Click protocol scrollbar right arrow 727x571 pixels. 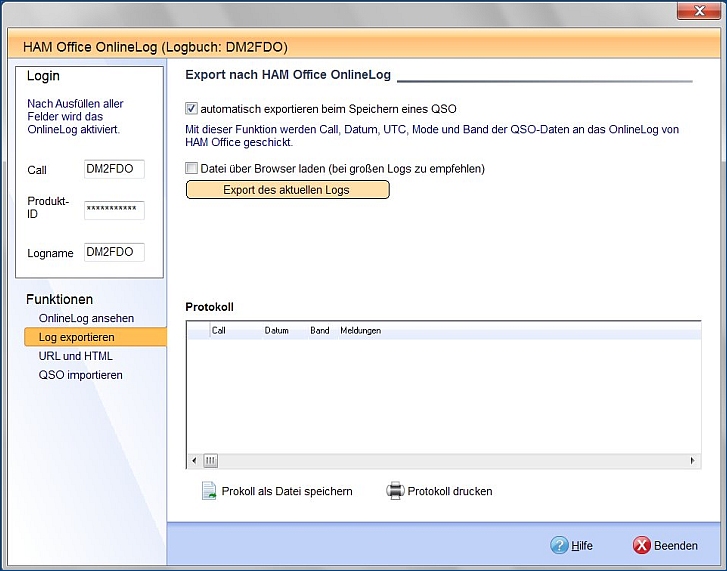pyautogui.click(x=692, y=460)
